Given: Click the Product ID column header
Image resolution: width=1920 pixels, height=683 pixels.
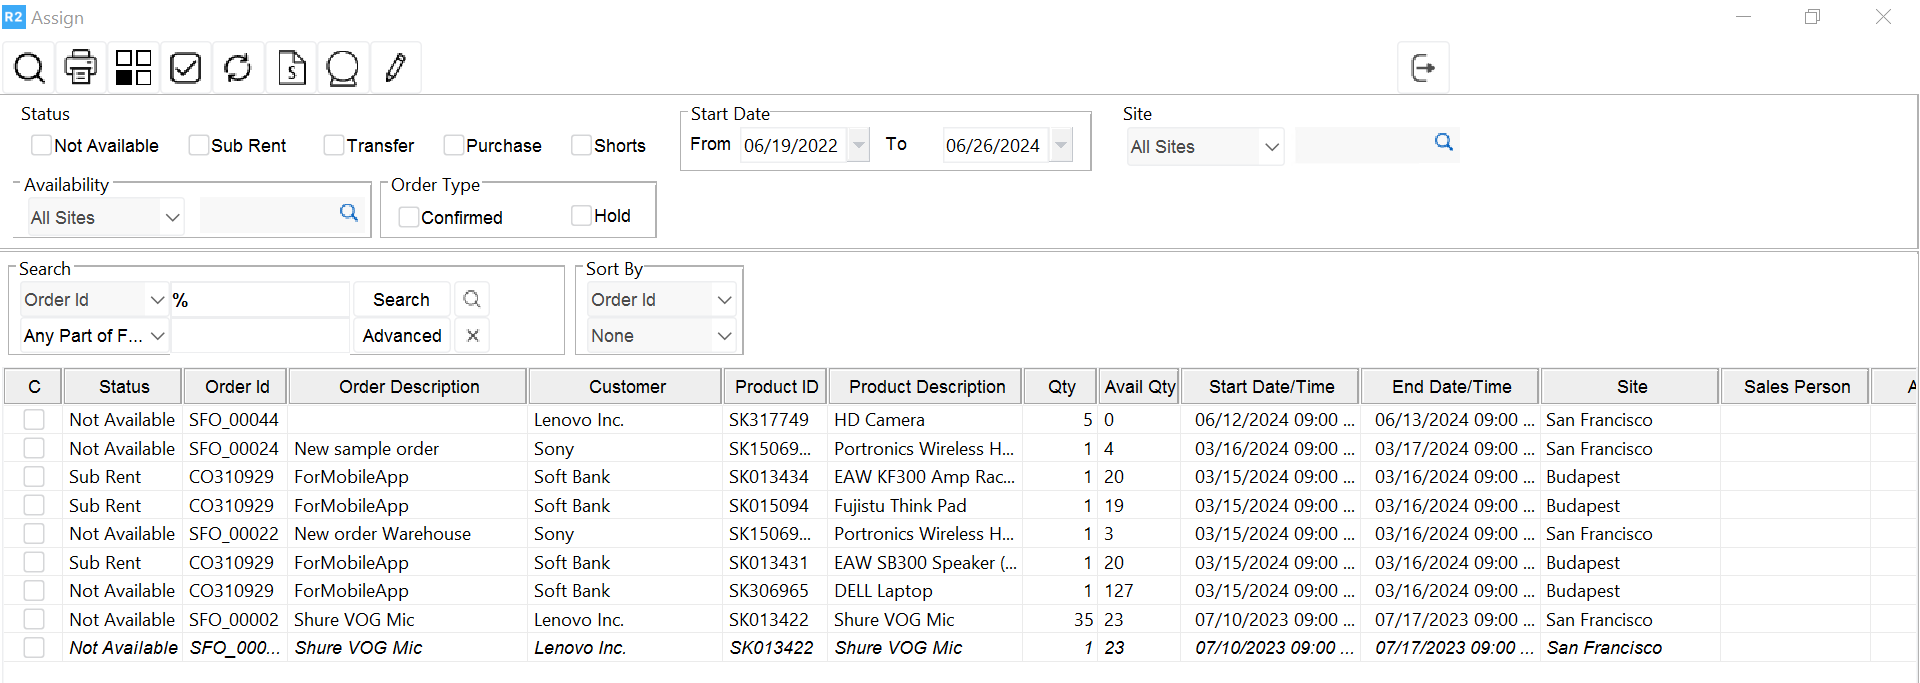Looking at the screenshot, I should 776,387.
